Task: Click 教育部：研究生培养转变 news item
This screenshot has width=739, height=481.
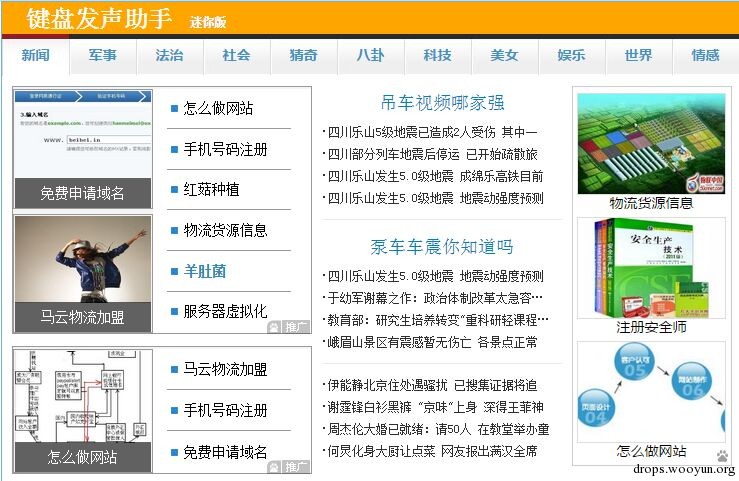Action: [436, 320]
